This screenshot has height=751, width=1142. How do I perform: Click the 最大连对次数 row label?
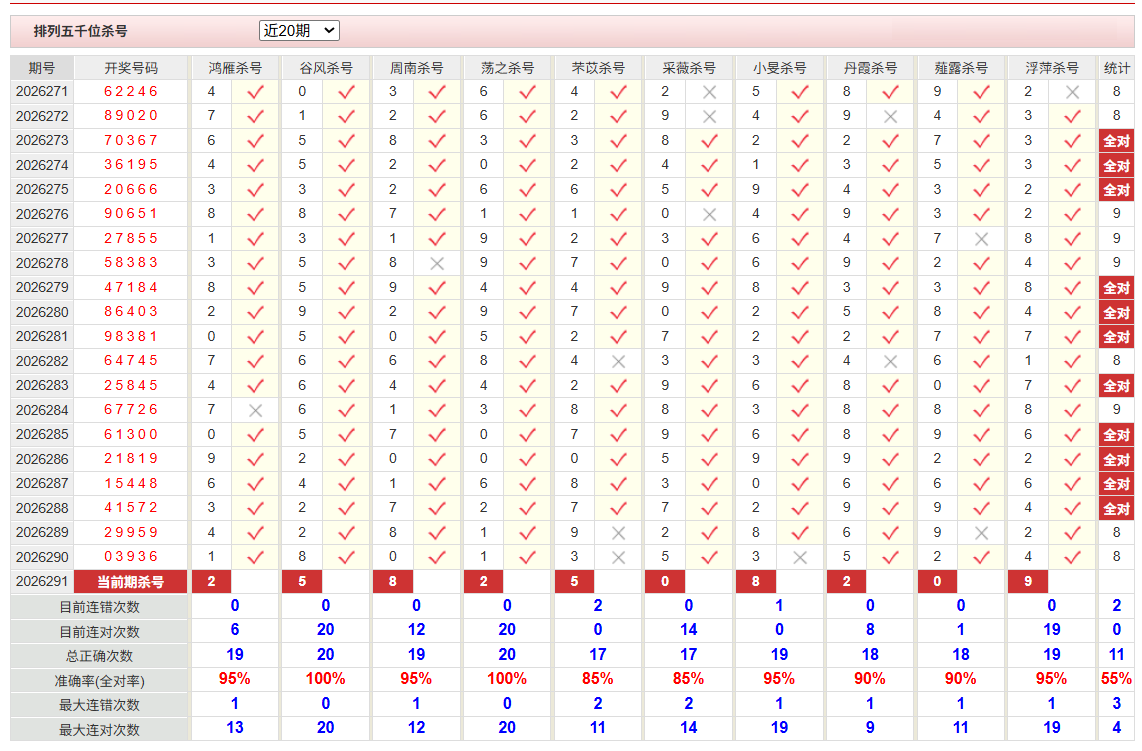click(x=99, y=729)
